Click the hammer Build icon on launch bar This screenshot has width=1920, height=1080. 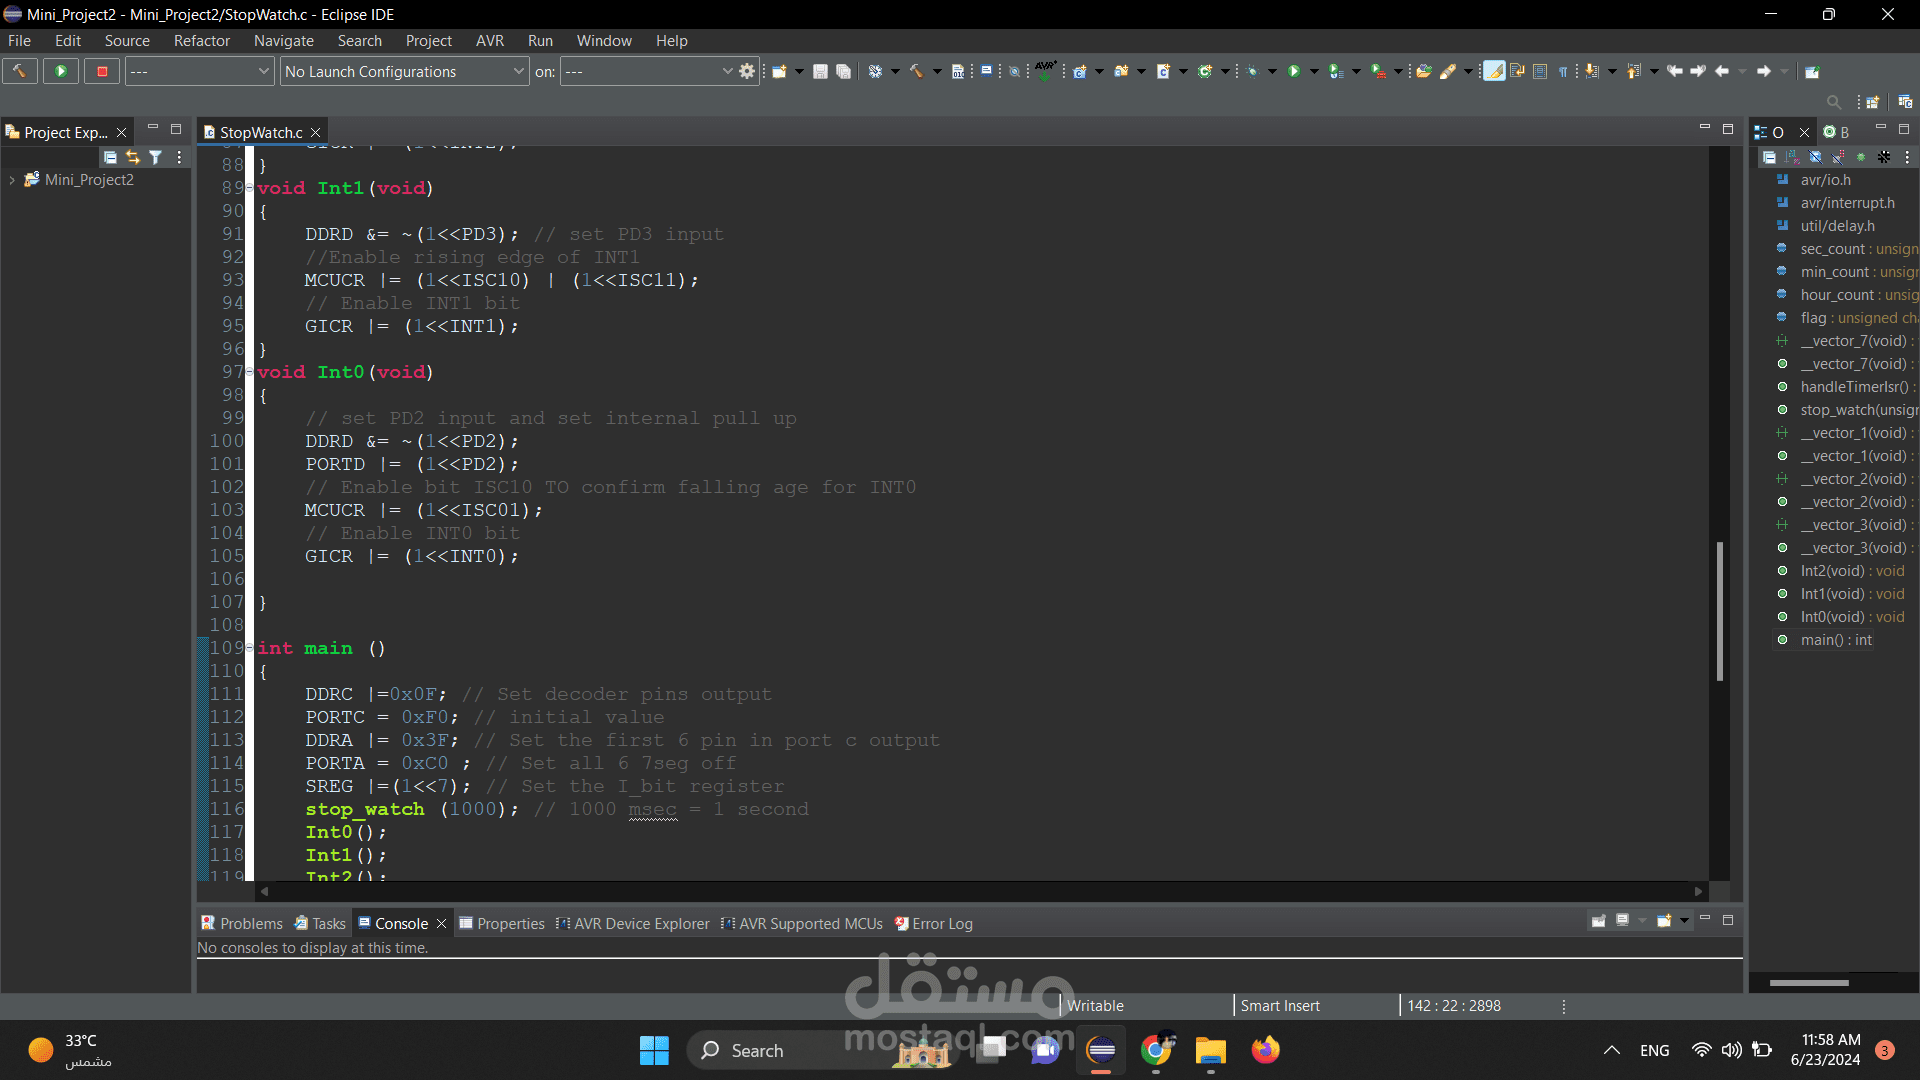click(x=19, y=71)
